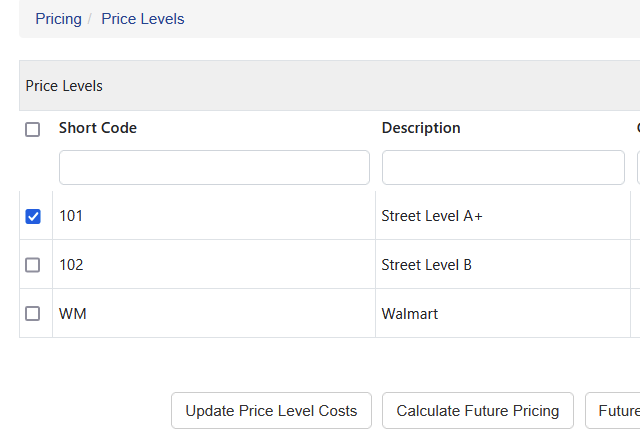640x442 pixels.
Task: Open the Price Levels breadcrumb link
Action: tap(142, 19)
